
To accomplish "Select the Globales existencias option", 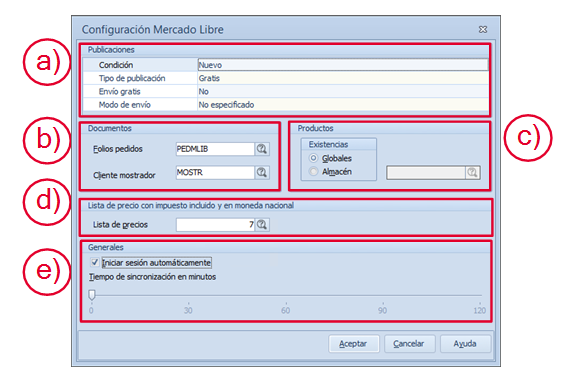I will [313, 158].
